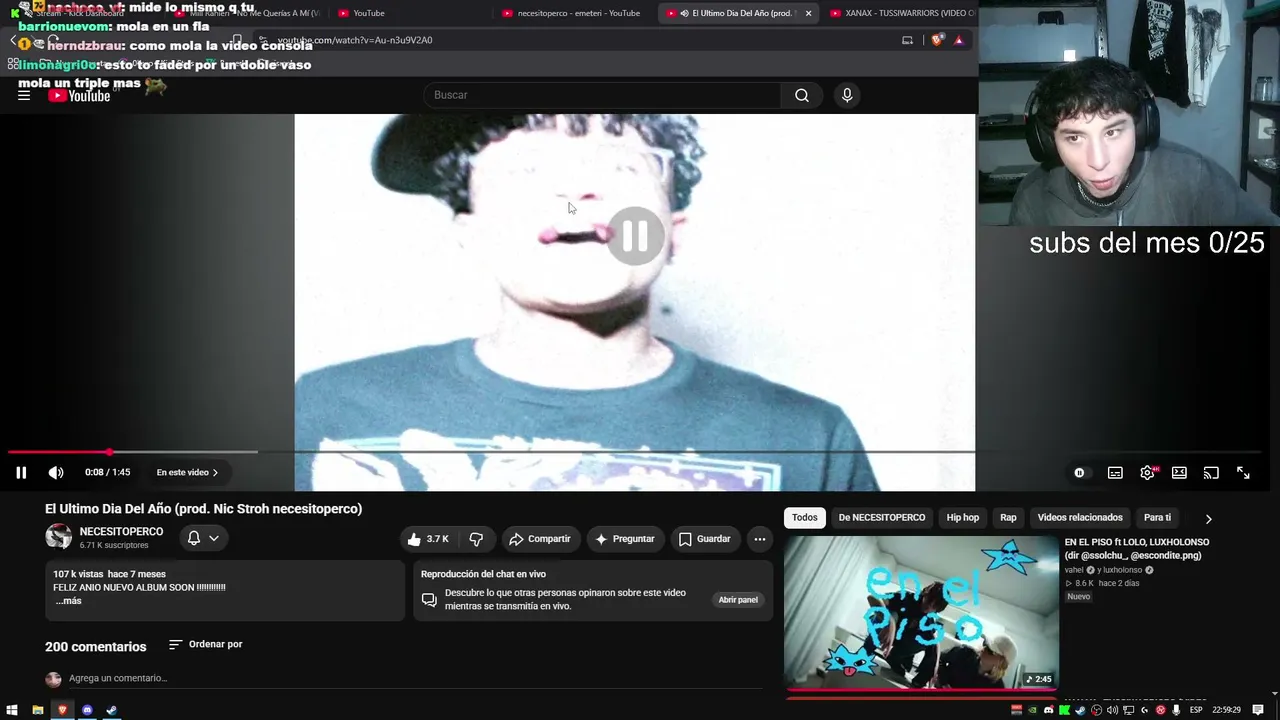Open the 'Stream - Kick Dashboard' browser tab

pyautogui.click(x=82, y=13)
